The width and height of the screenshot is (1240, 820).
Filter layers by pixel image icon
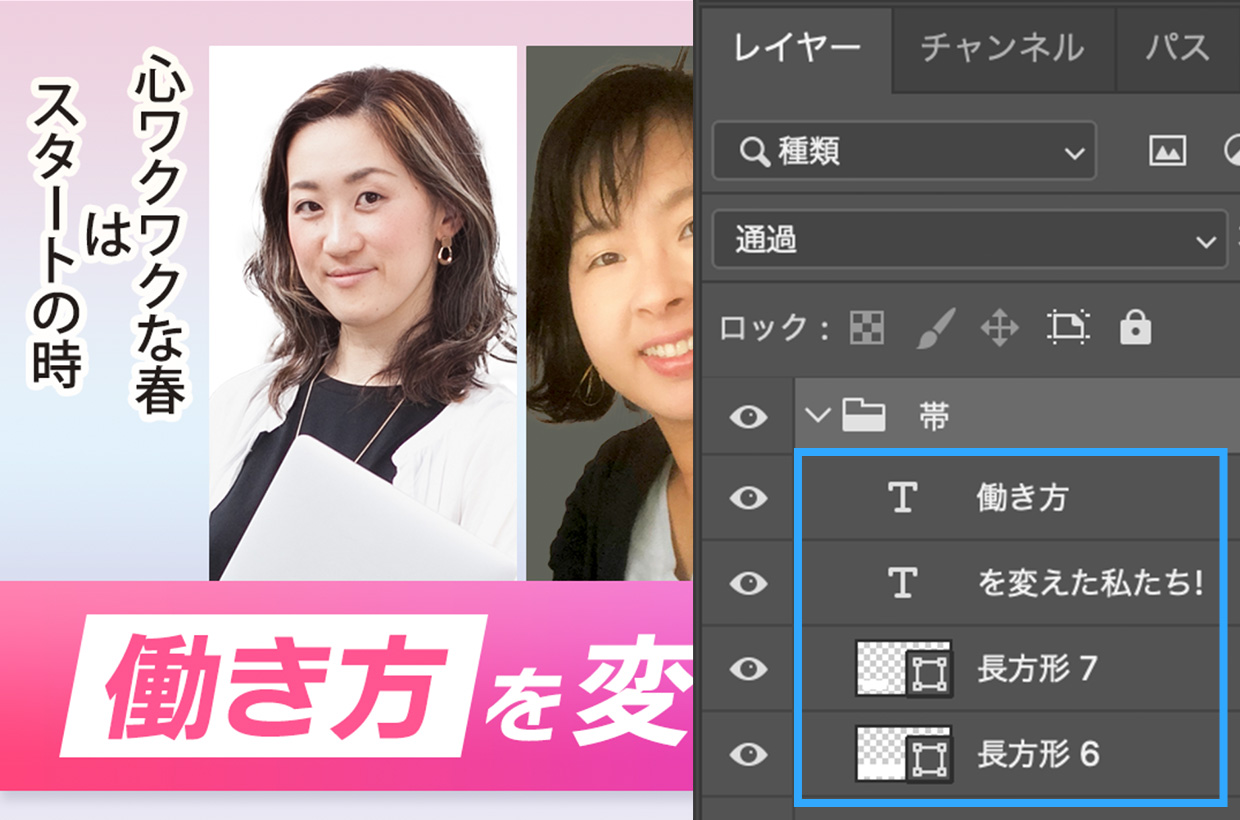tap(1167, 151)
